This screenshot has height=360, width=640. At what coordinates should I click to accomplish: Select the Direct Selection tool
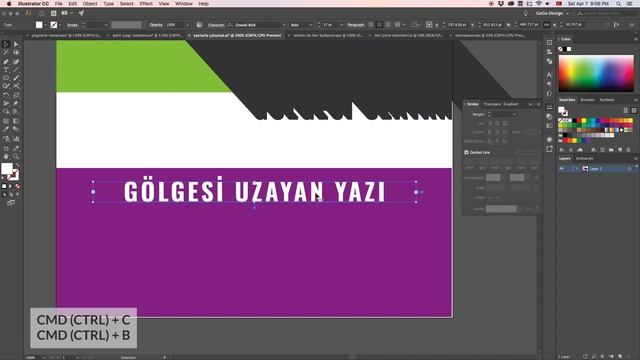(x=16, y=44)
